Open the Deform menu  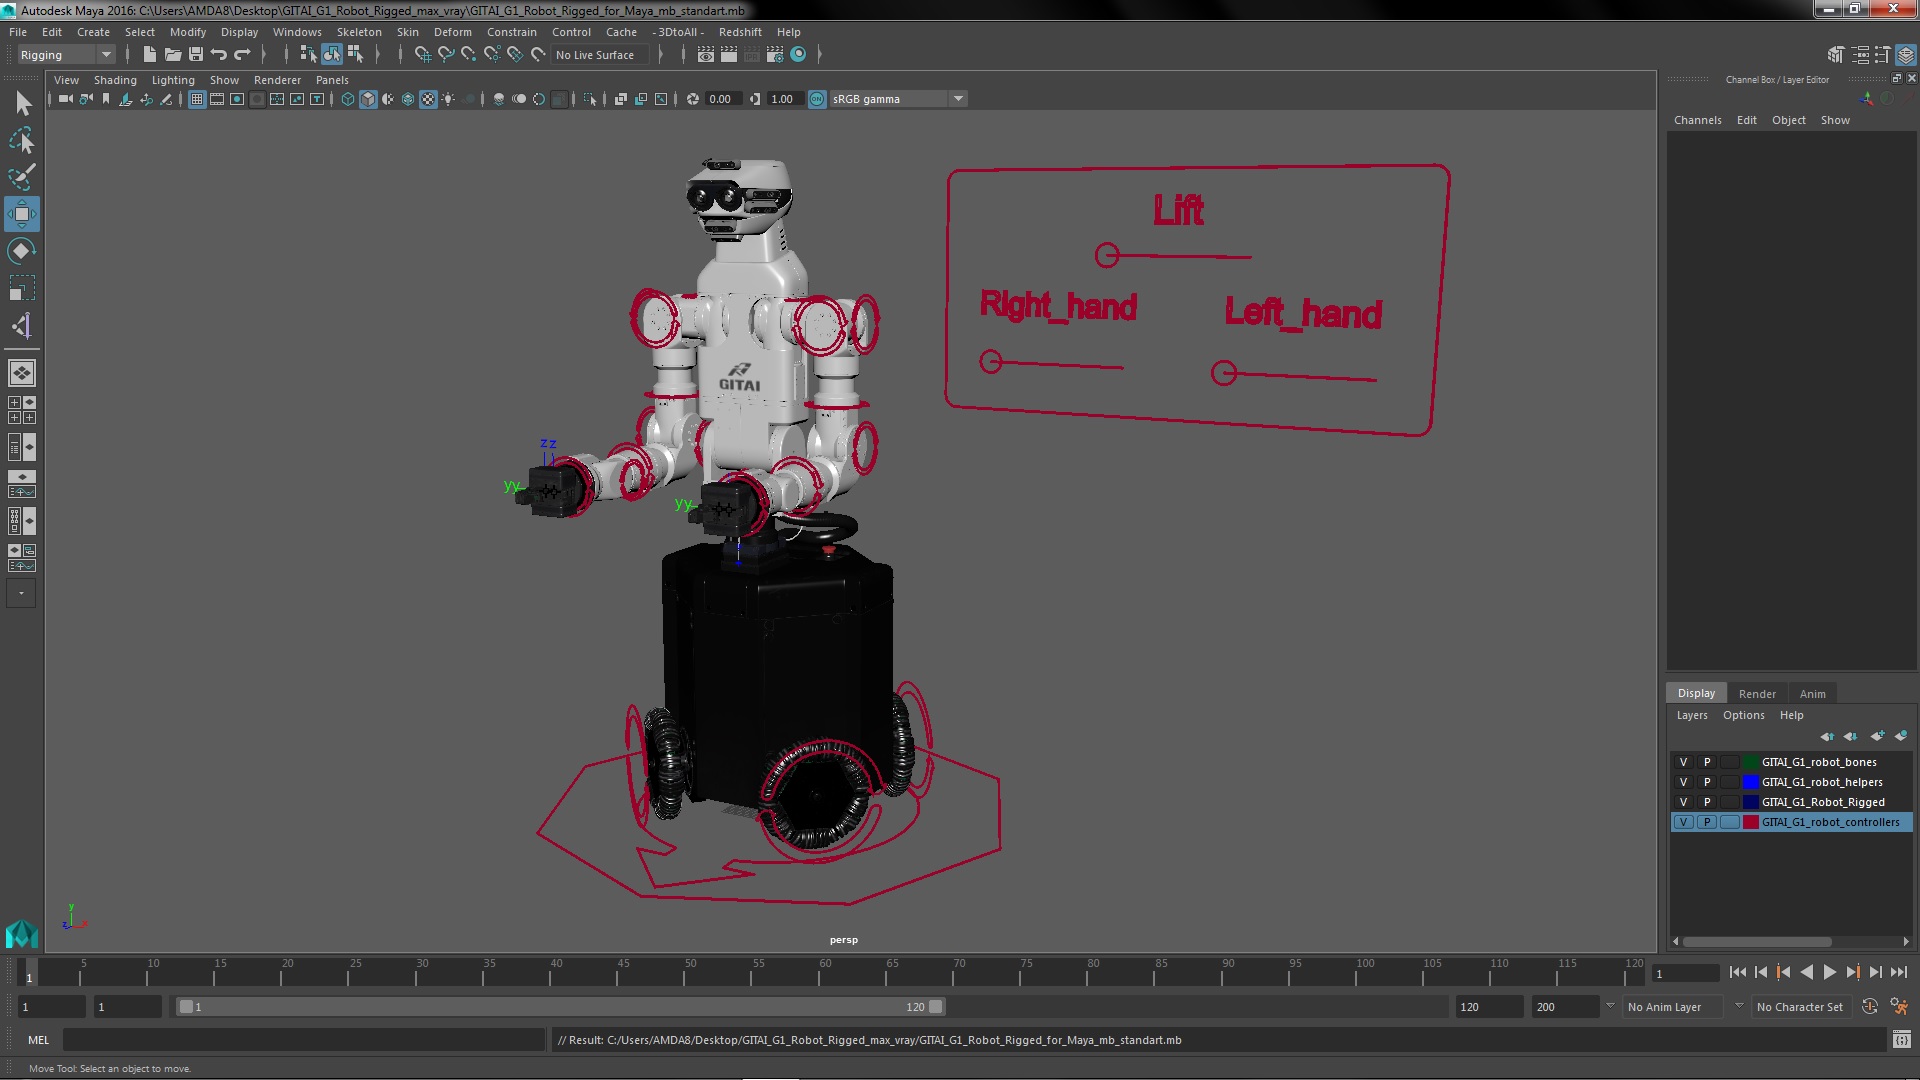click(x=452, y=32)
